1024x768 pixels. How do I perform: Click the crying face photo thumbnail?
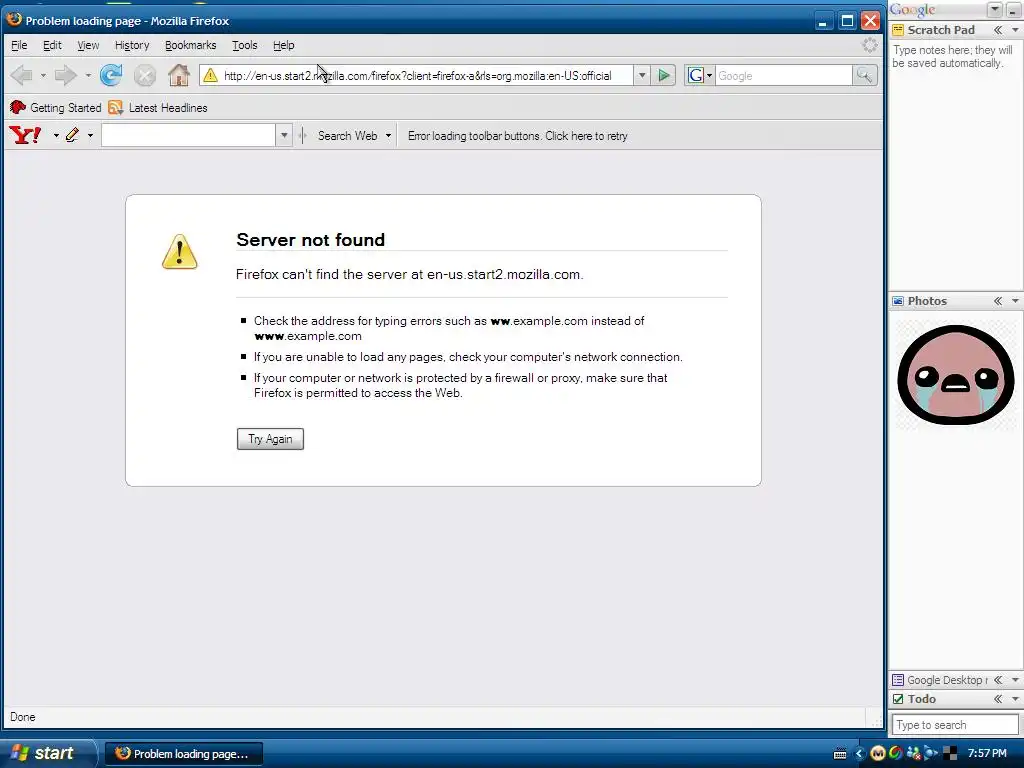(955, 376)
